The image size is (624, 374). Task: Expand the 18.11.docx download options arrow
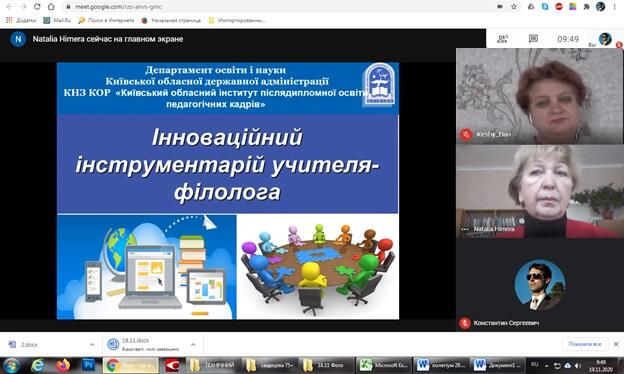(193, 345)
